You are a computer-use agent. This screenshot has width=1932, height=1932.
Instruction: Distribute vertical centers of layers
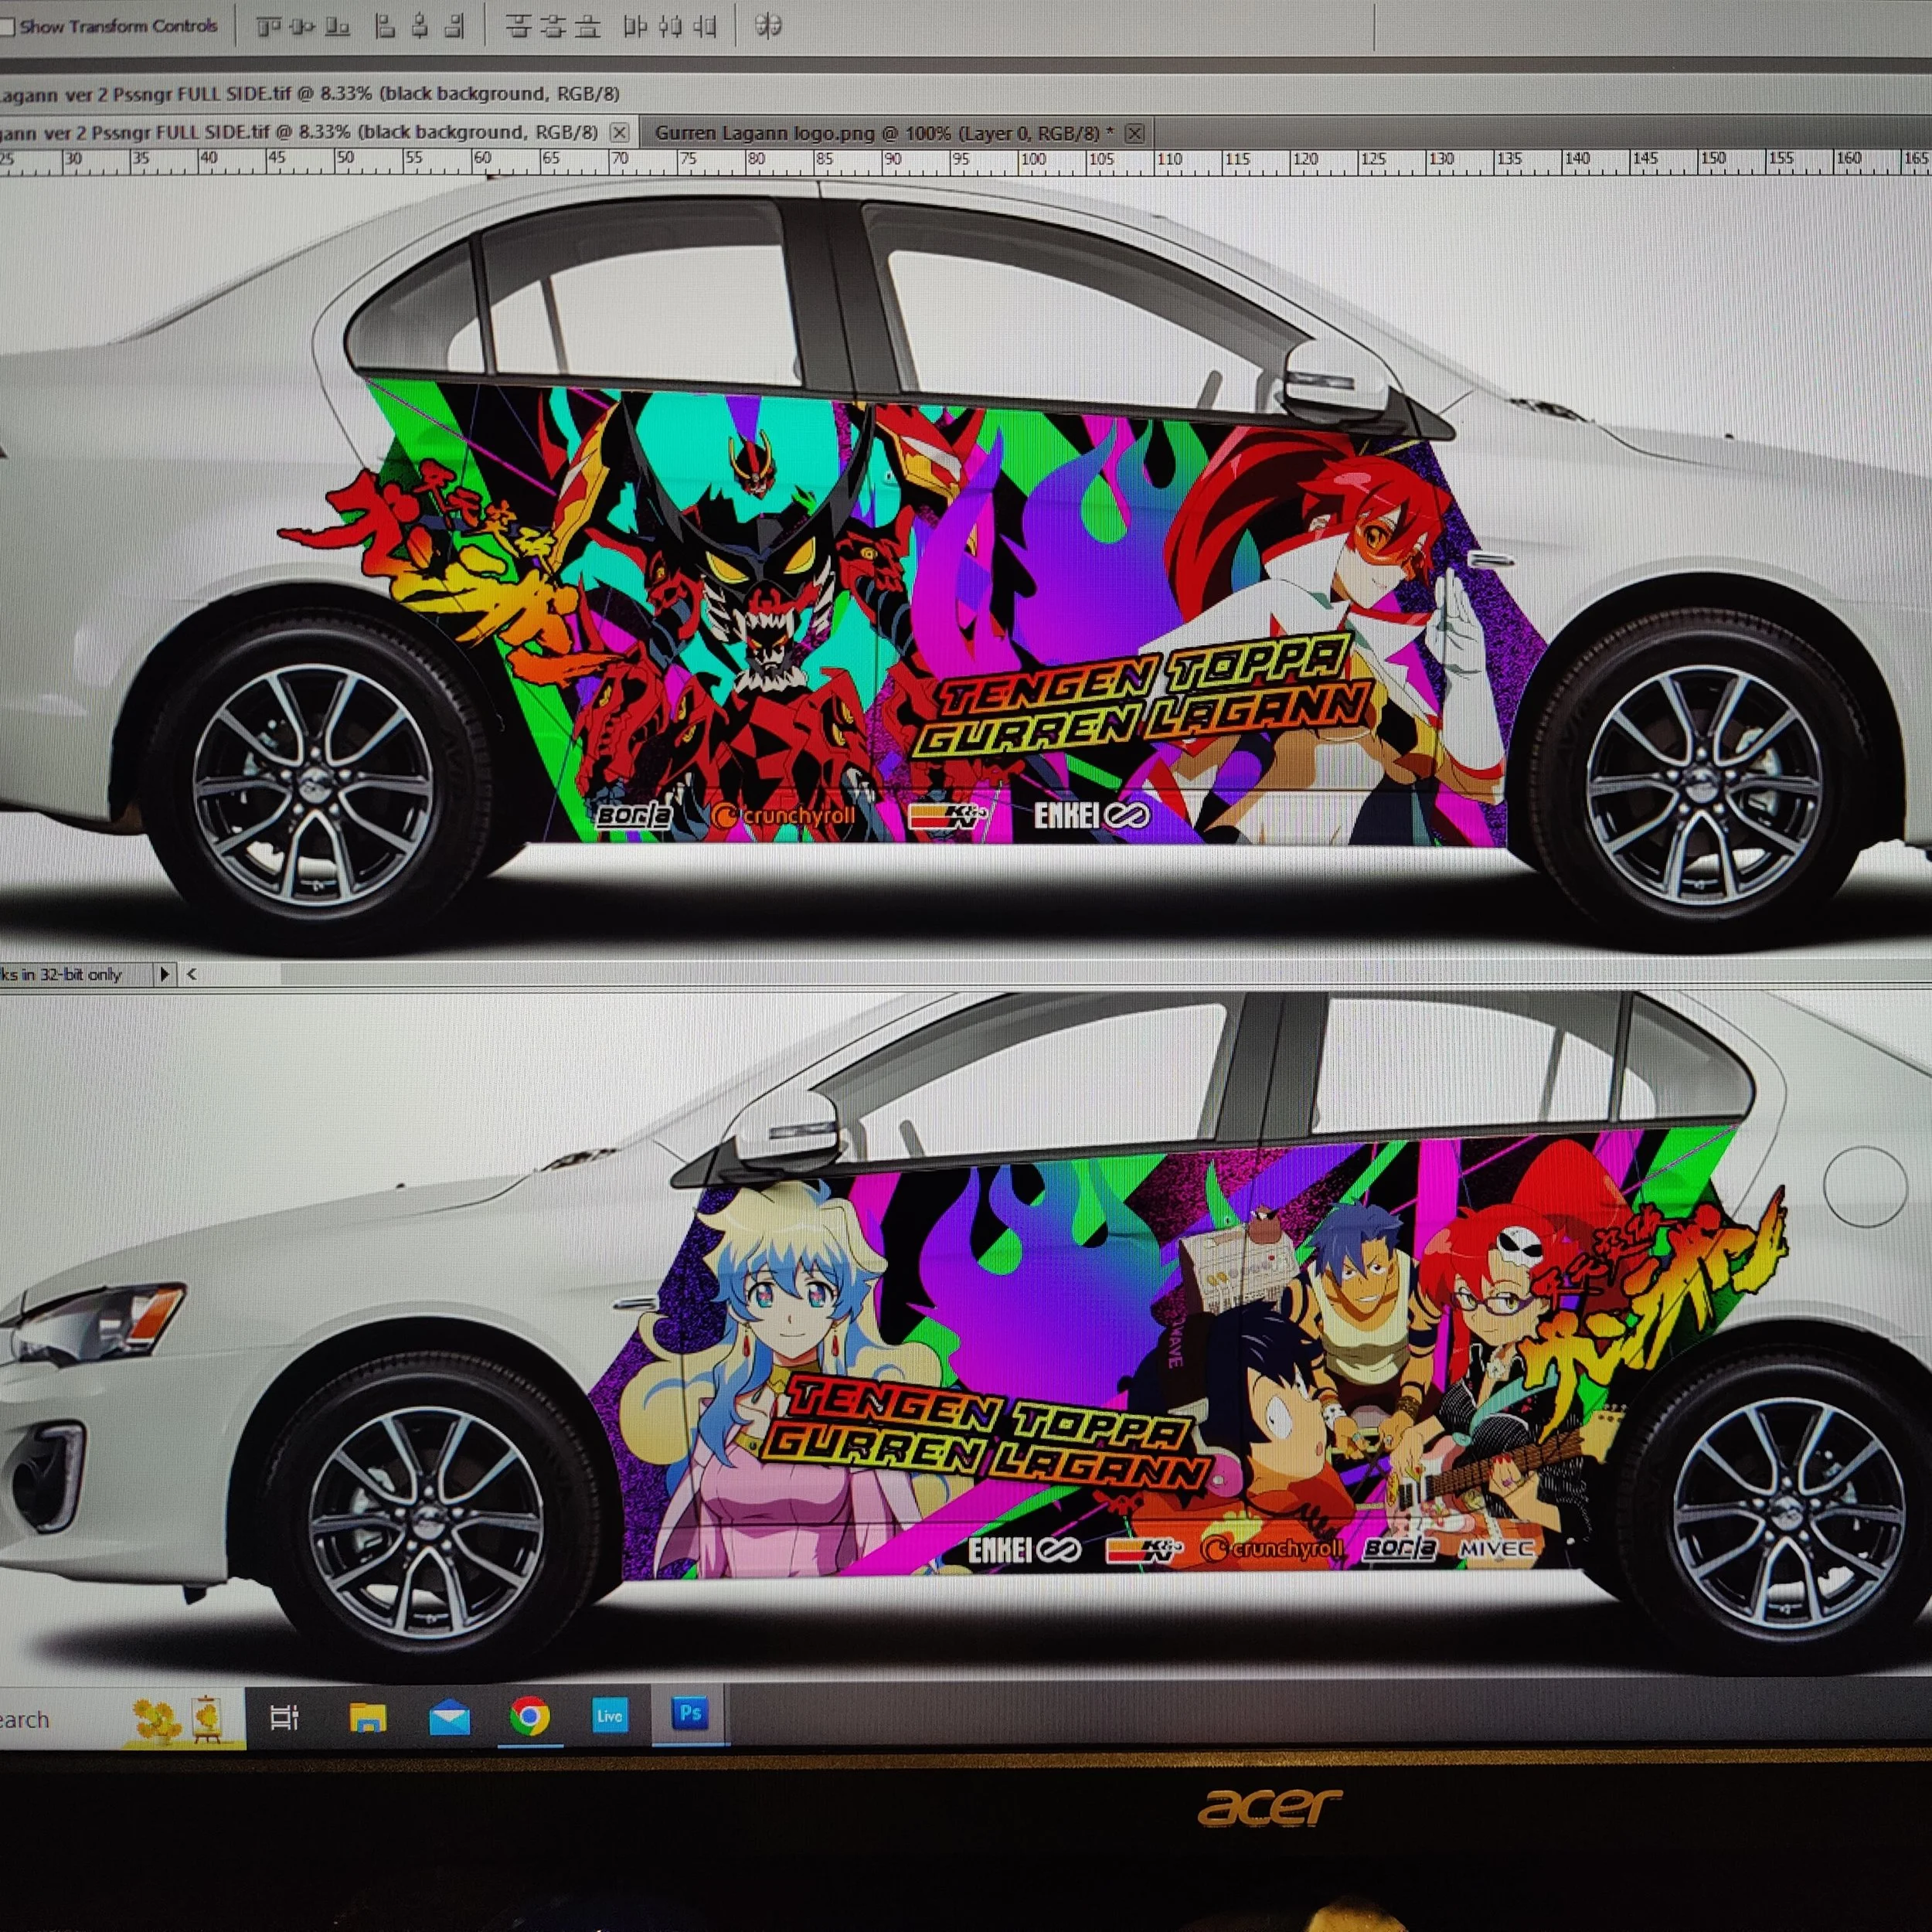coord(553,27)
